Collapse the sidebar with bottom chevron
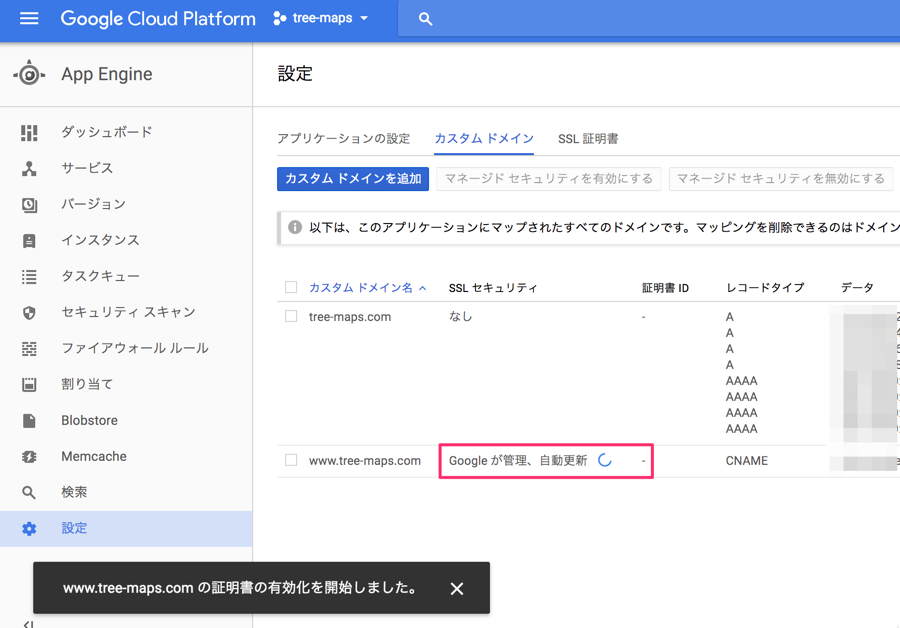Viewport: 900px width, 628px height. [x=29, y=624]
